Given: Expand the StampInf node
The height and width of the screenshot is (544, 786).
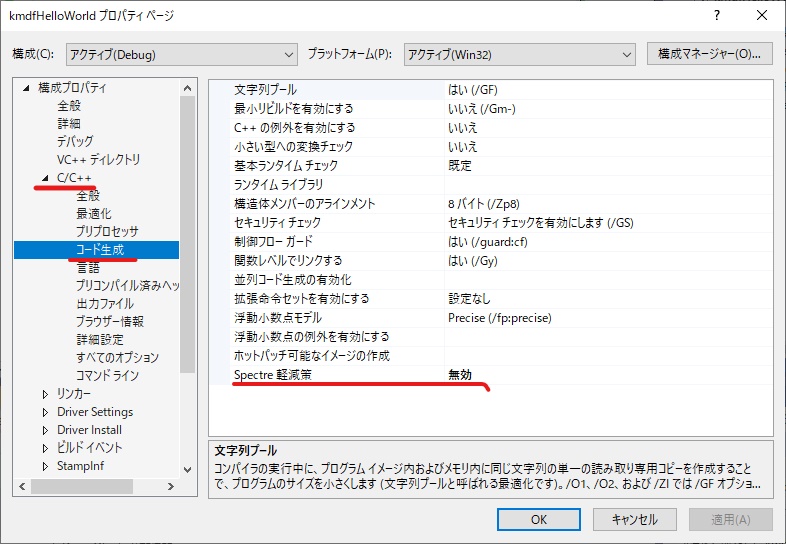Looking at the screenshot, I should pyautogui.click(x=45, y=466).
